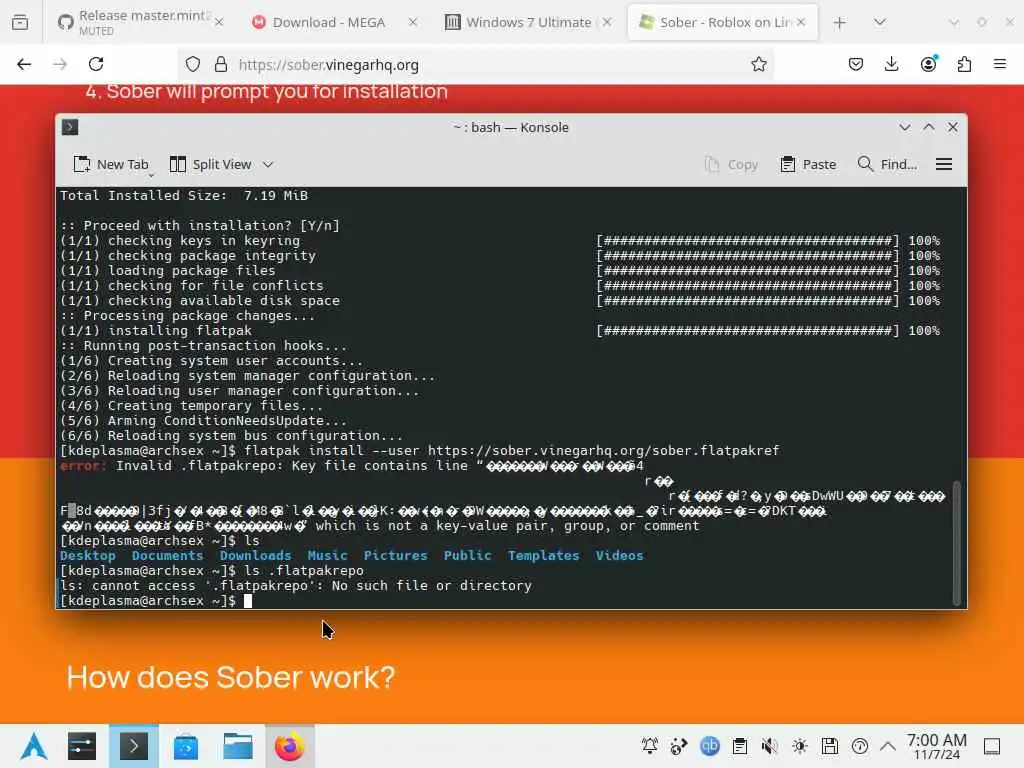
Task: Switch to Firefox in taskbar
Action: pyautogui.click(x=289, y=746)
